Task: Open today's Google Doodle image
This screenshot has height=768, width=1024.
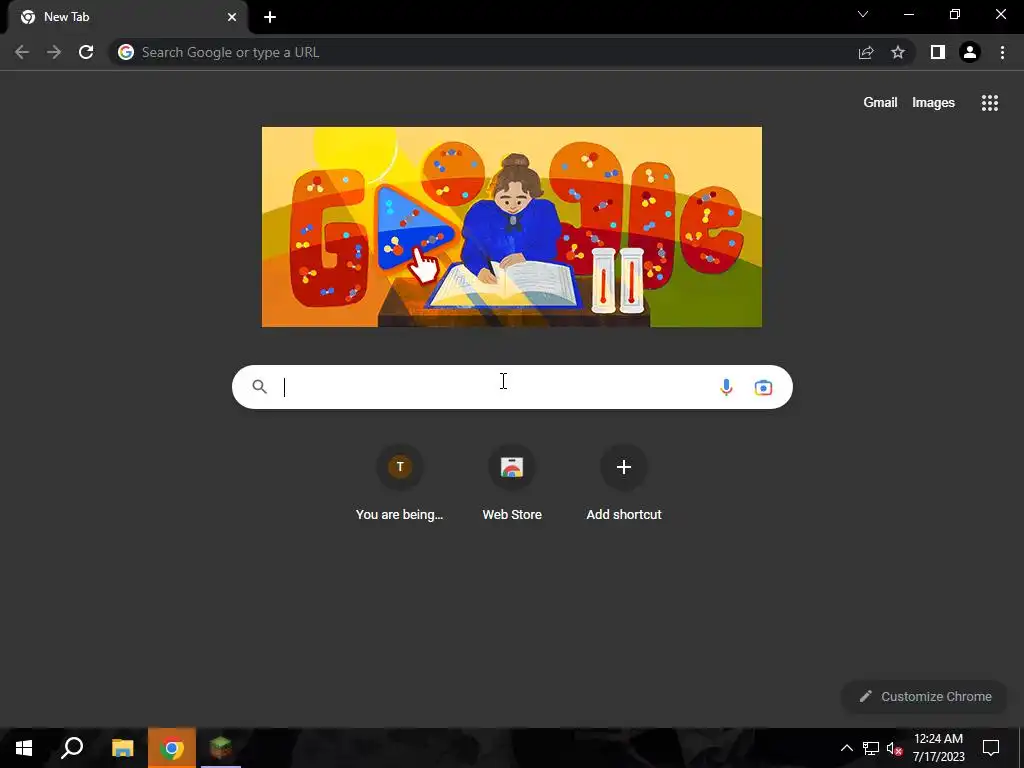Action: (x=512, y=227)
